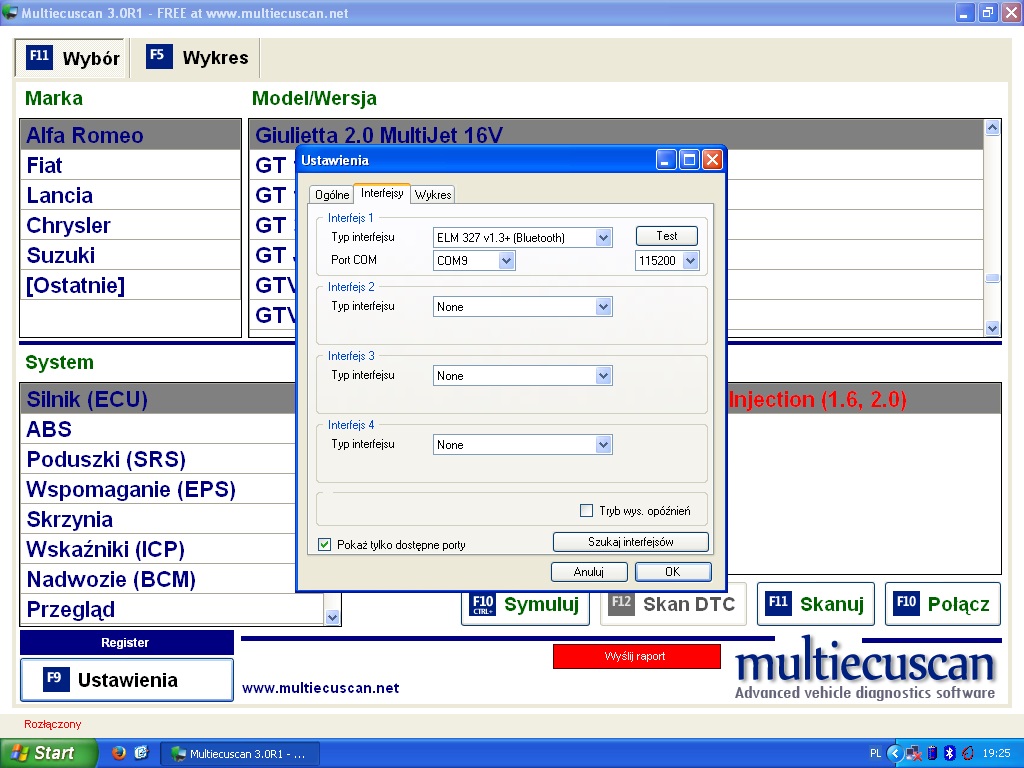Click the Bluetooth tray icon
The image size is (1024, 768).
click(950, 753)
